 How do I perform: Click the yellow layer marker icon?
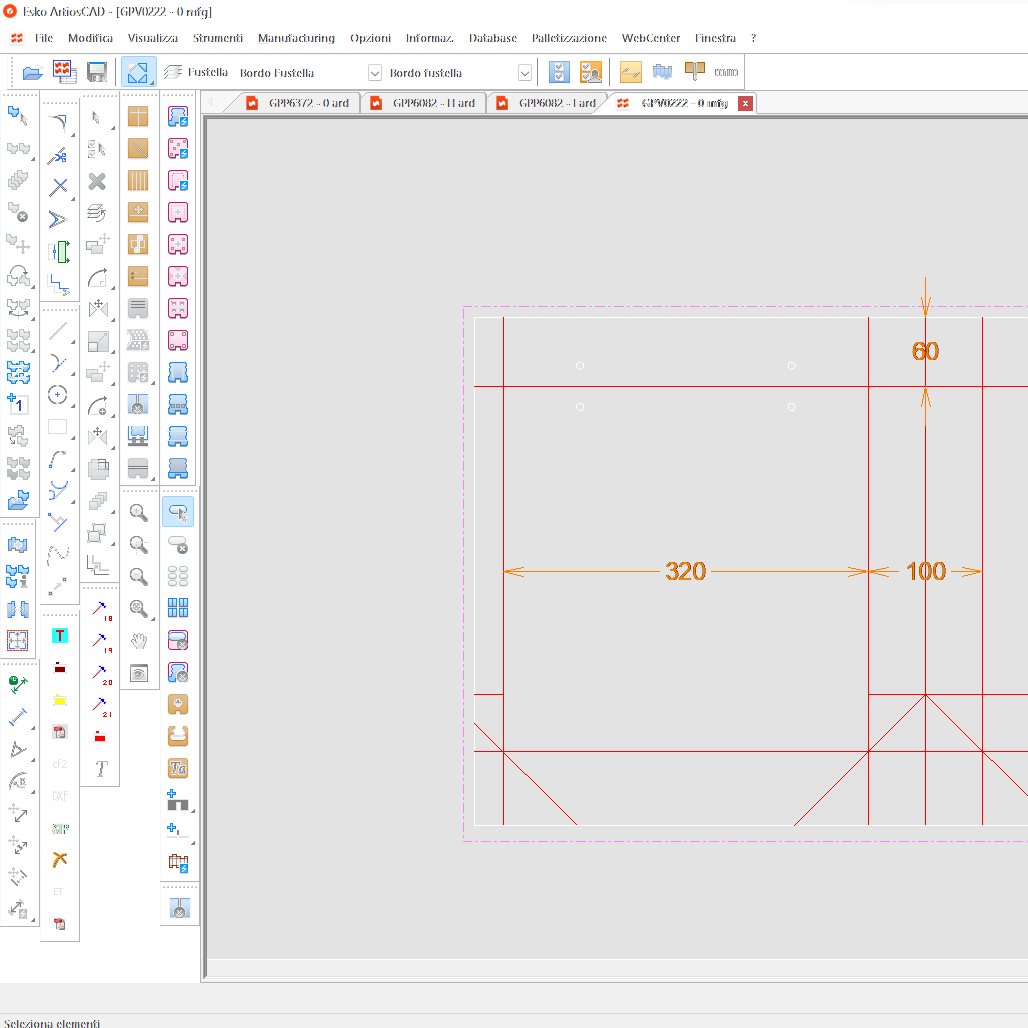pyautogui.click(x=60, y=700)
